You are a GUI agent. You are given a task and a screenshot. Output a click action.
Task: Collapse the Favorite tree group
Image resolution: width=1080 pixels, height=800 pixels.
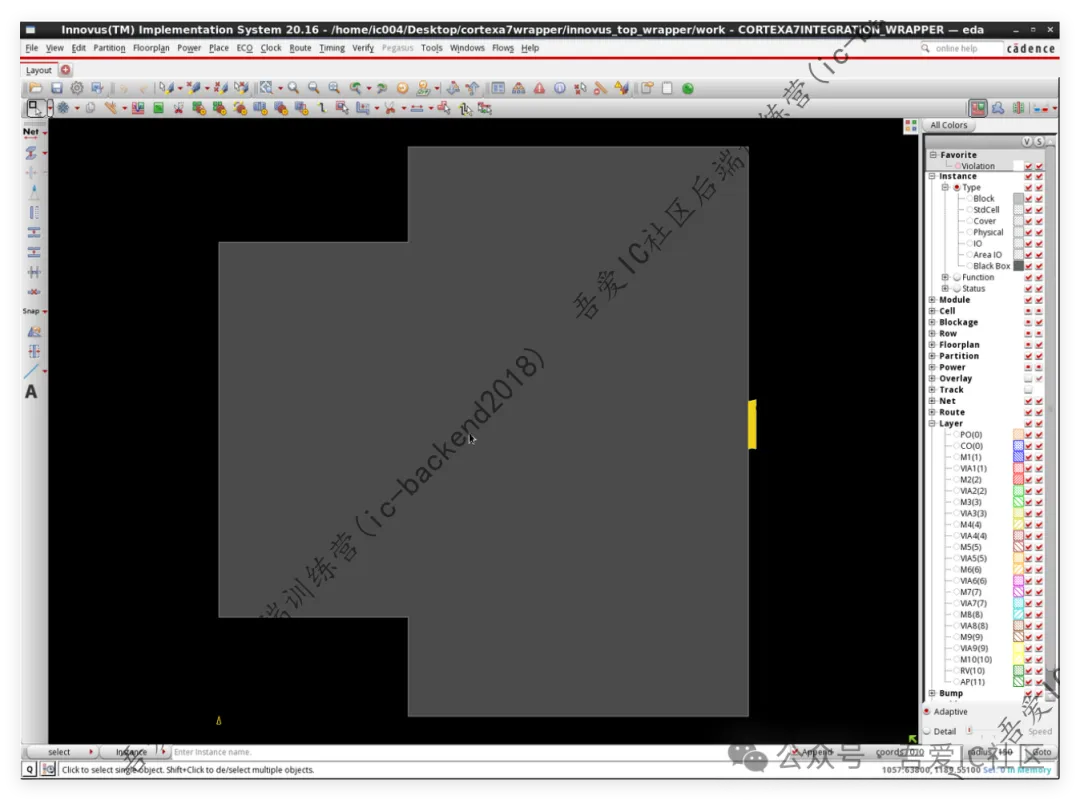[x=933, y=154]
